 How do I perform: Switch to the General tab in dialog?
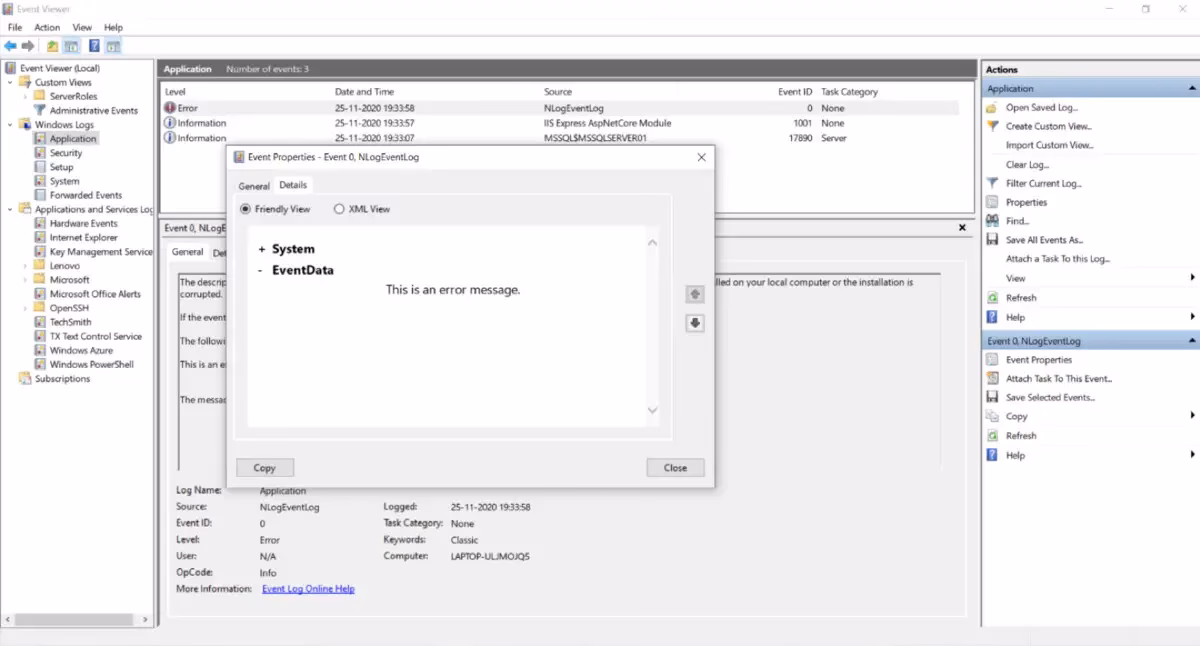254,186
